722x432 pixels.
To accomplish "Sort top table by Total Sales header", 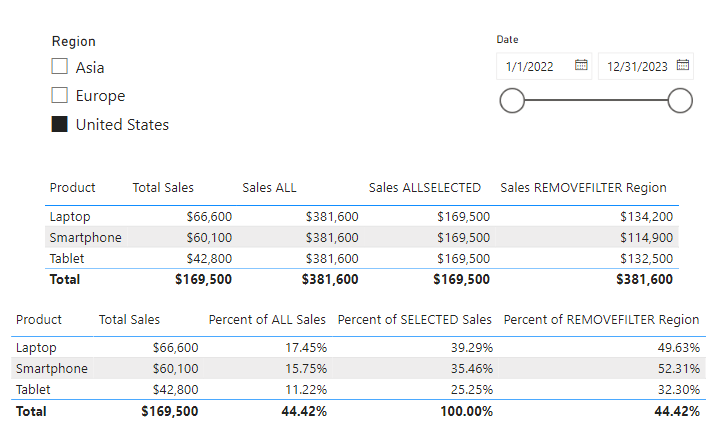I will tap(163, 188).
